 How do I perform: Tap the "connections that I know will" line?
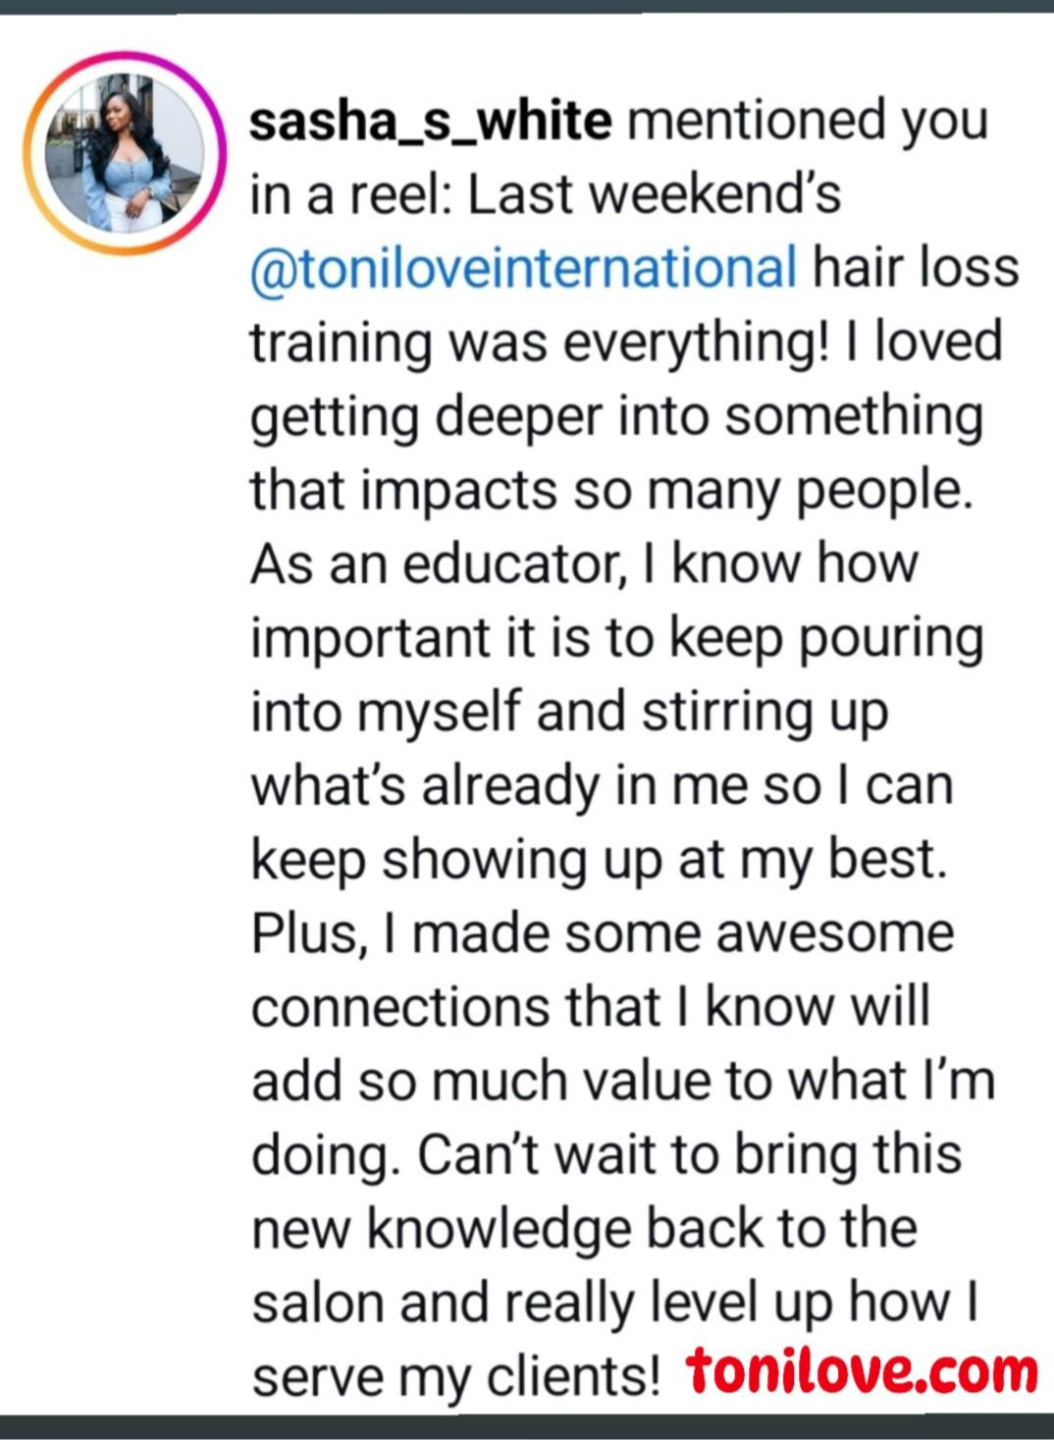click(590, 1007)
